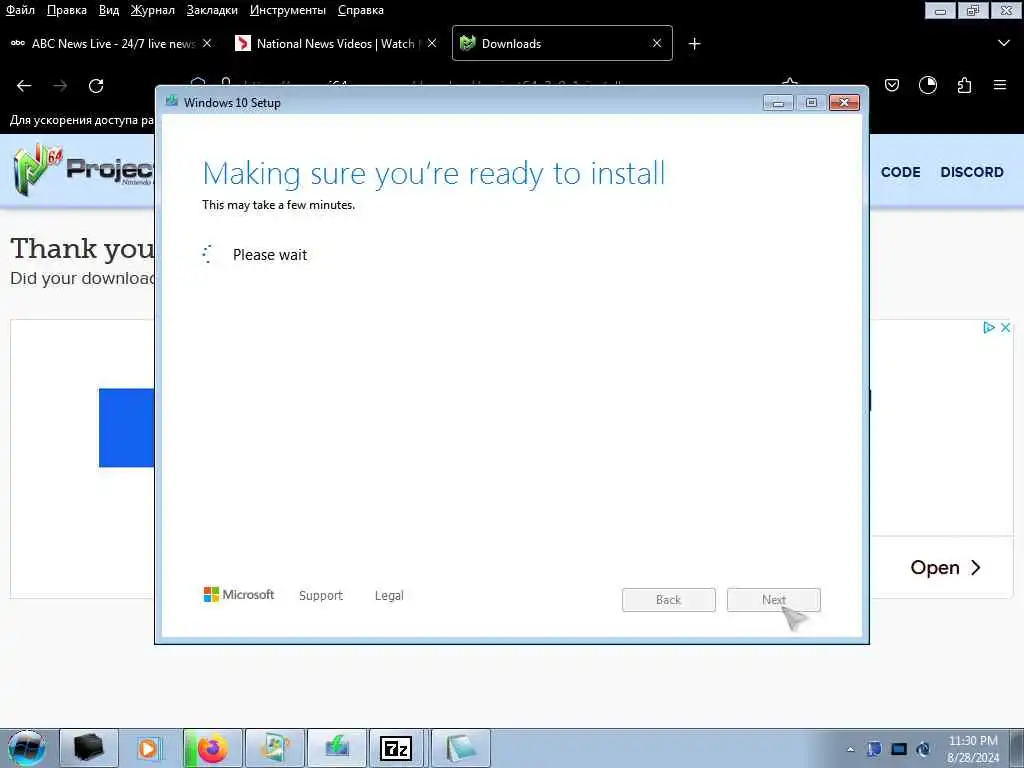This screenshot has width=1024, height=768.
Task: Minimize the Firefox window
Action: [940, 10]
